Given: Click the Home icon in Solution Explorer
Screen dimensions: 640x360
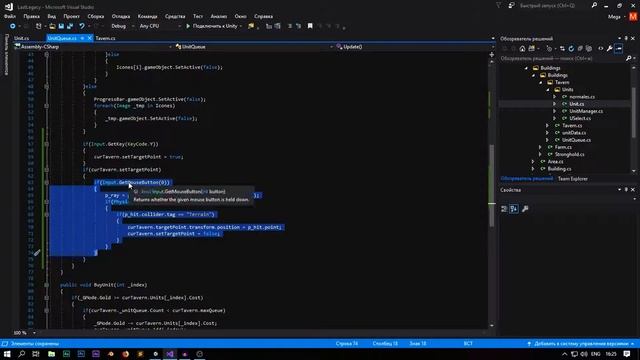Looking at the screenshot, I should (x=522, y=49).
